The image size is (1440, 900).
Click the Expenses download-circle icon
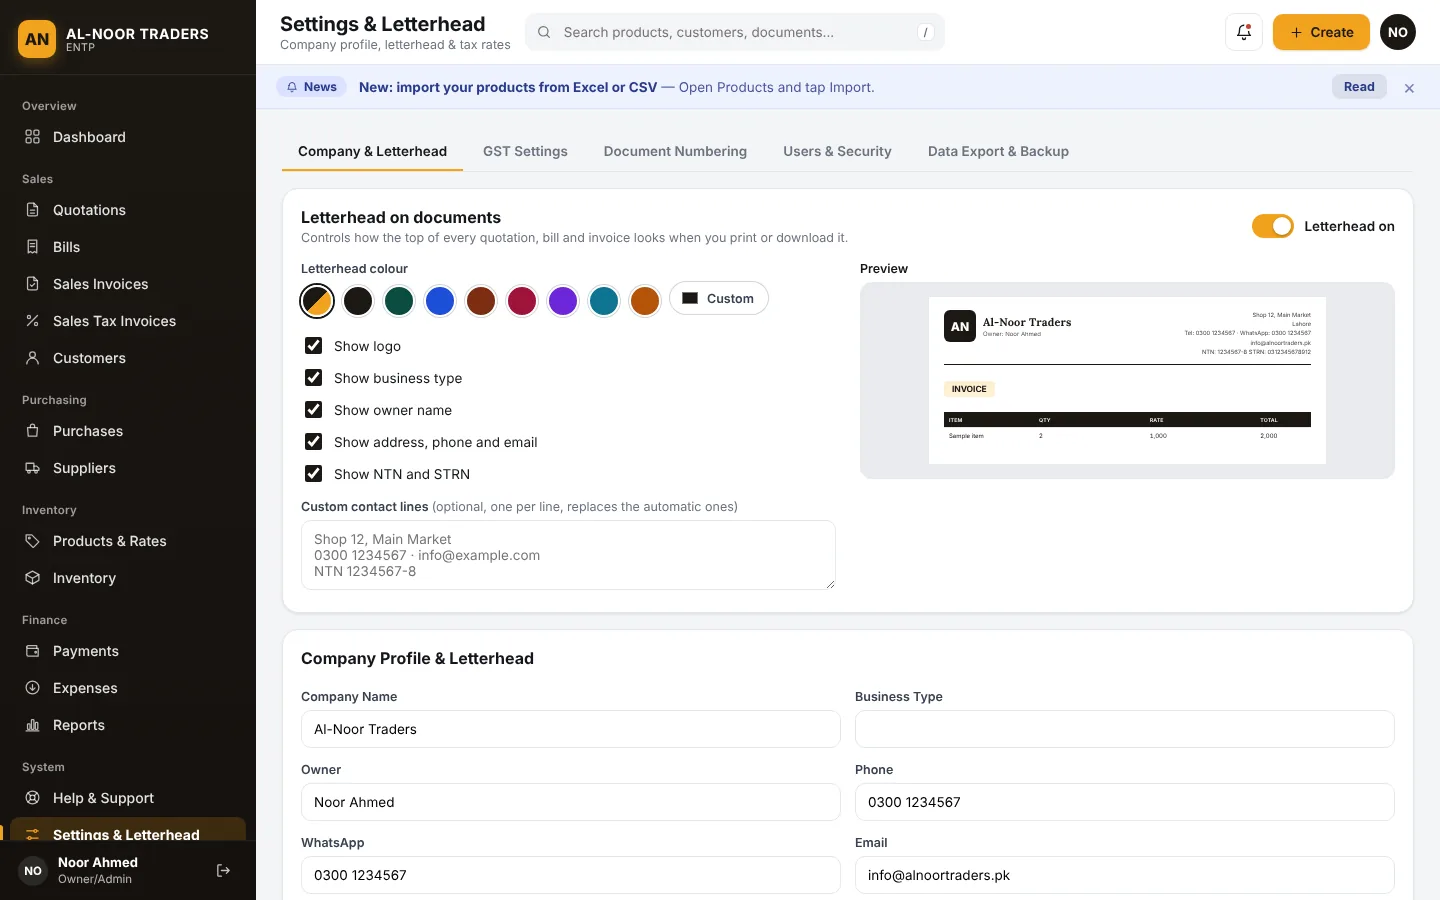(32, 688)
